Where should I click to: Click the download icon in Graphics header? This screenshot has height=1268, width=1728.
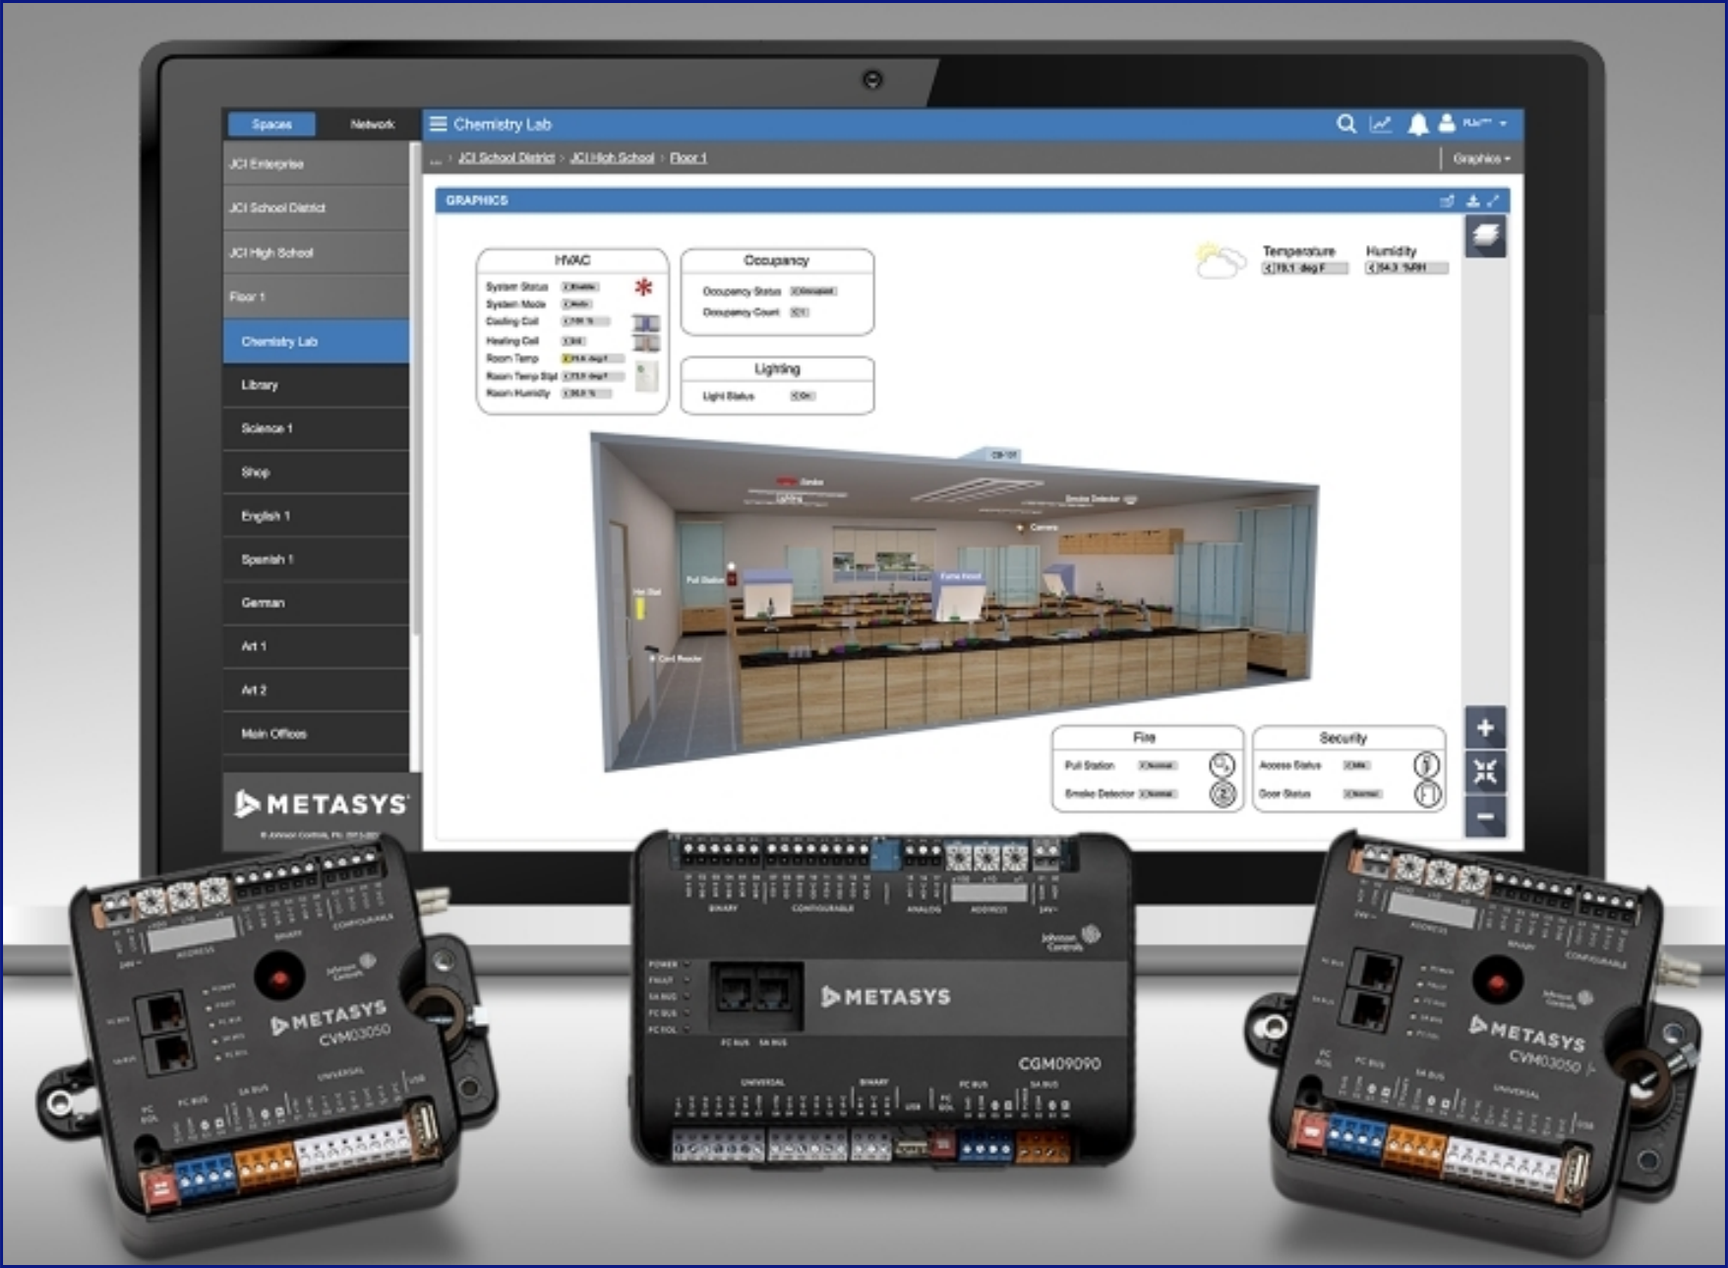[x=1473, y=201]
